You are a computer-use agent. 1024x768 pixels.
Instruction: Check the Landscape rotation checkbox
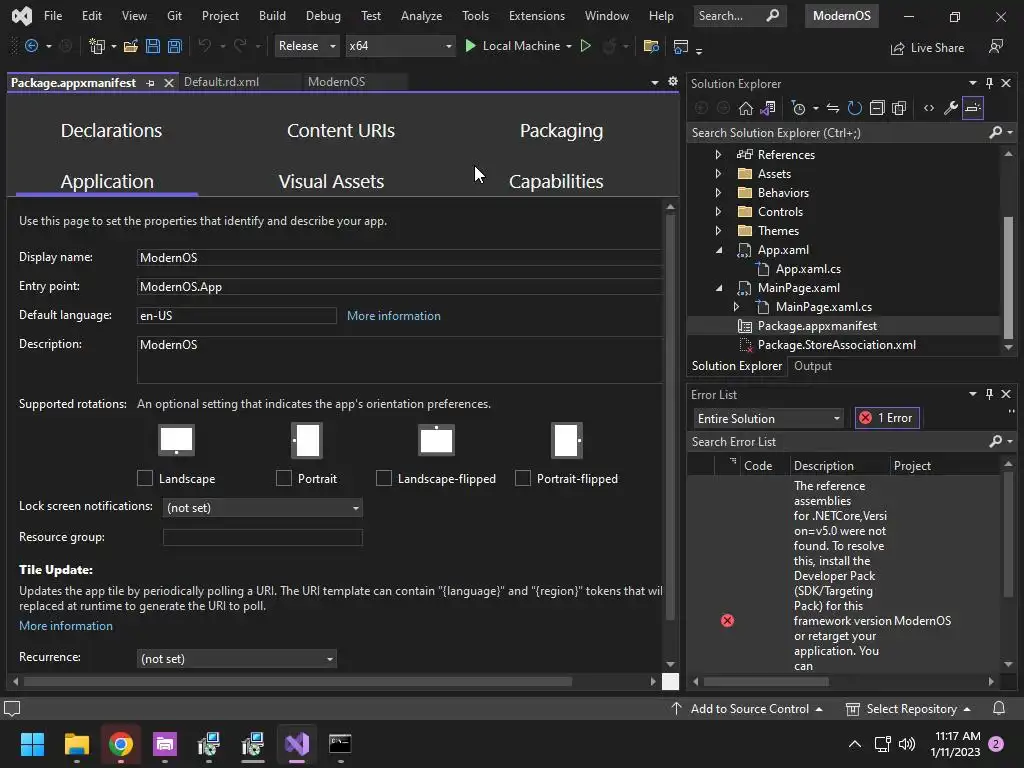[145, 479]
